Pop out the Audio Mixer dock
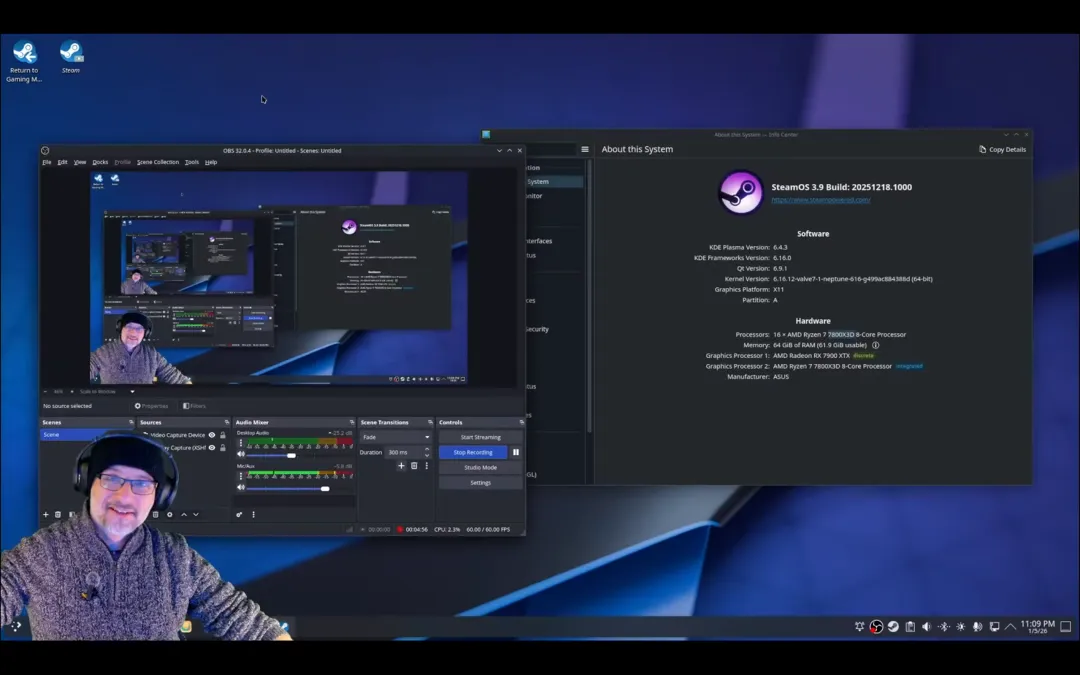Viewport: 1080px width, 675px height. point(352,422)
